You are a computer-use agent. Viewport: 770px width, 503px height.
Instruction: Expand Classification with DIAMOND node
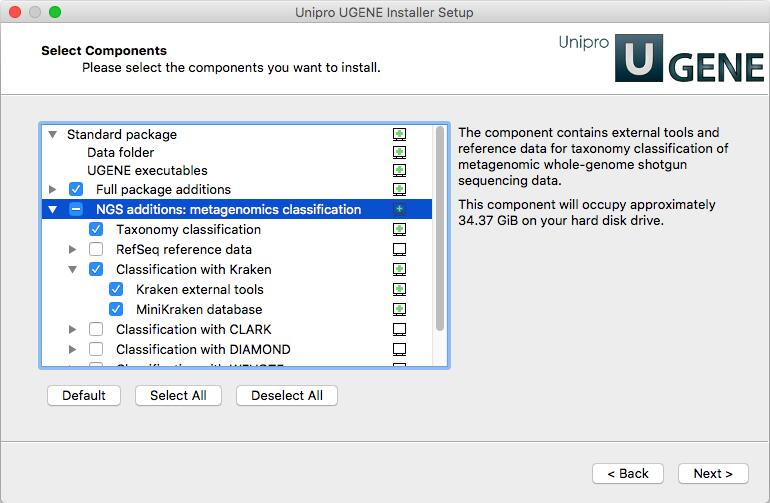[x=73, y=349]
